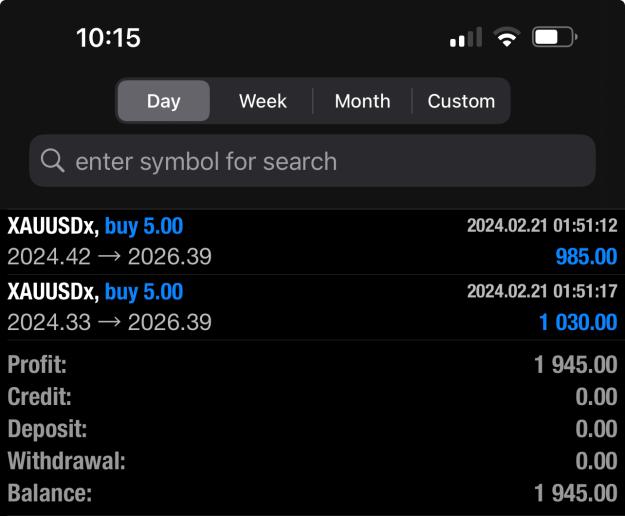Select the Day period tab
The image size is (625, 516).
tap(164, 101)
